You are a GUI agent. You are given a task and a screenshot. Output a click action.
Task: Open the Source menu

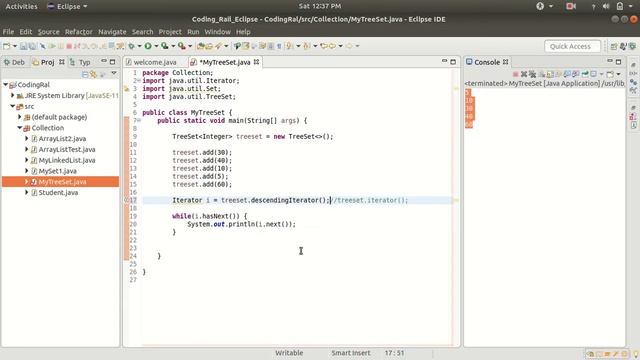point(49,32)
